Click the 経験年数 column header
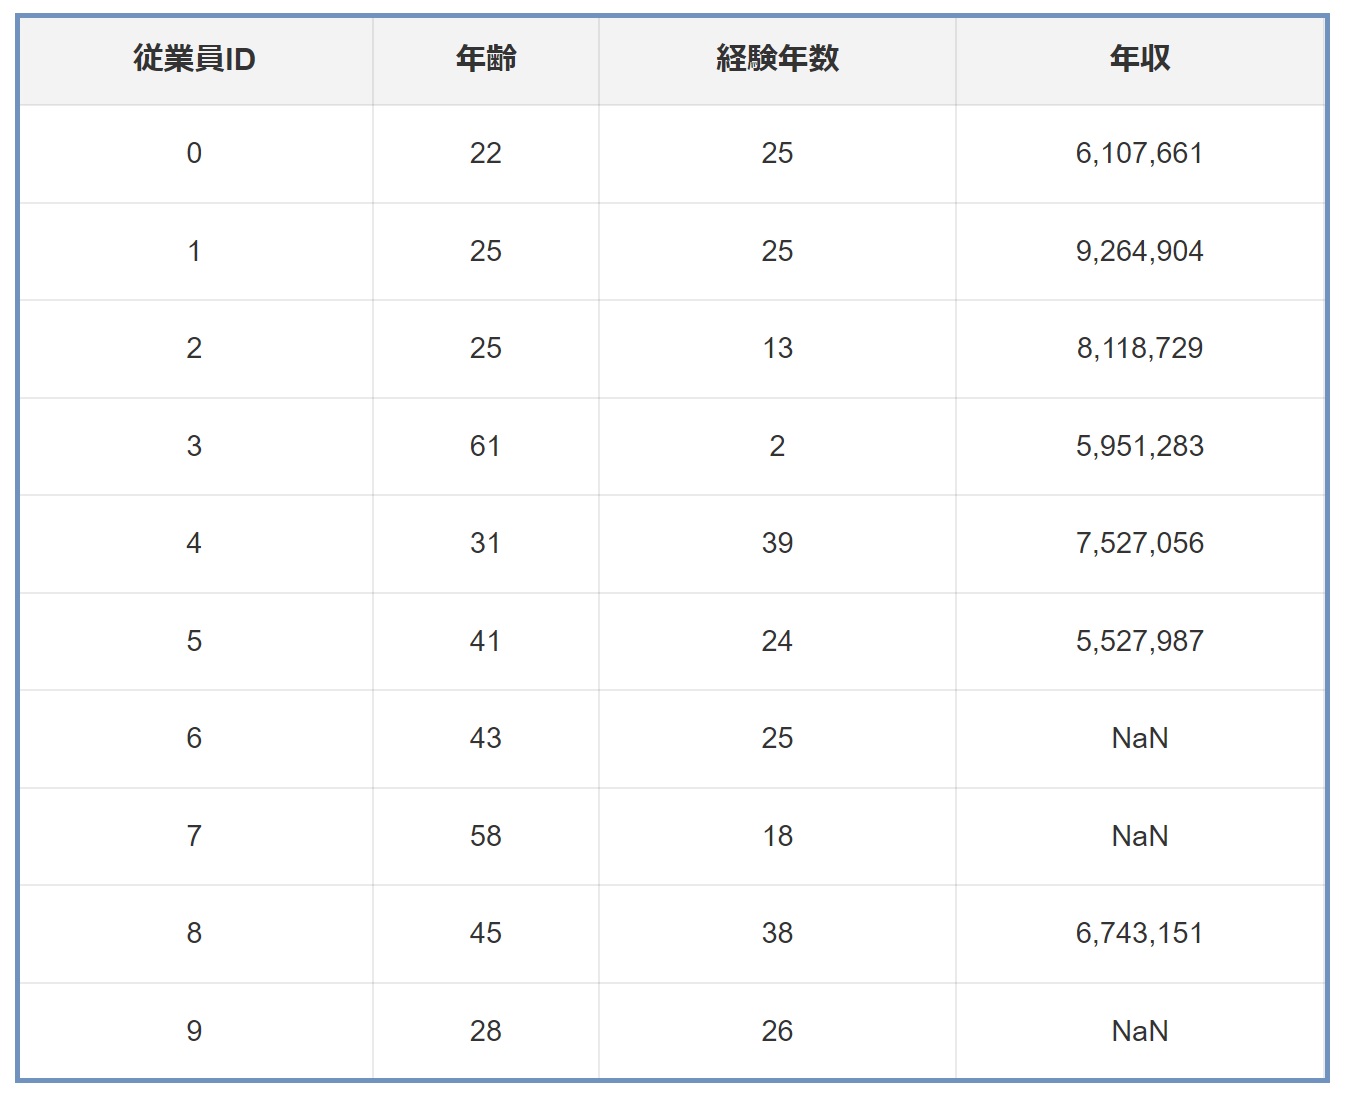 (x=777, y=59)
